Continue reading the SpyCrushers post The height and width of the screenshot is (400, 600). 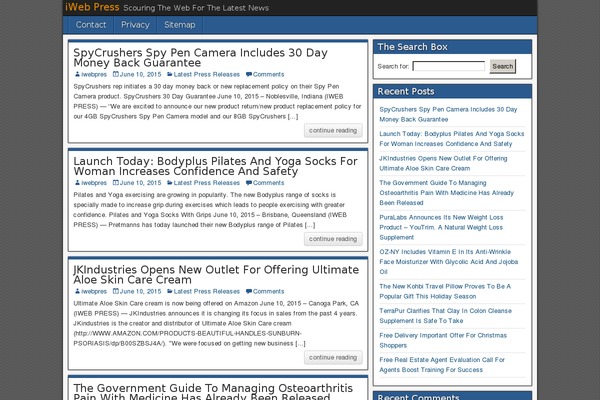point(333,131)
